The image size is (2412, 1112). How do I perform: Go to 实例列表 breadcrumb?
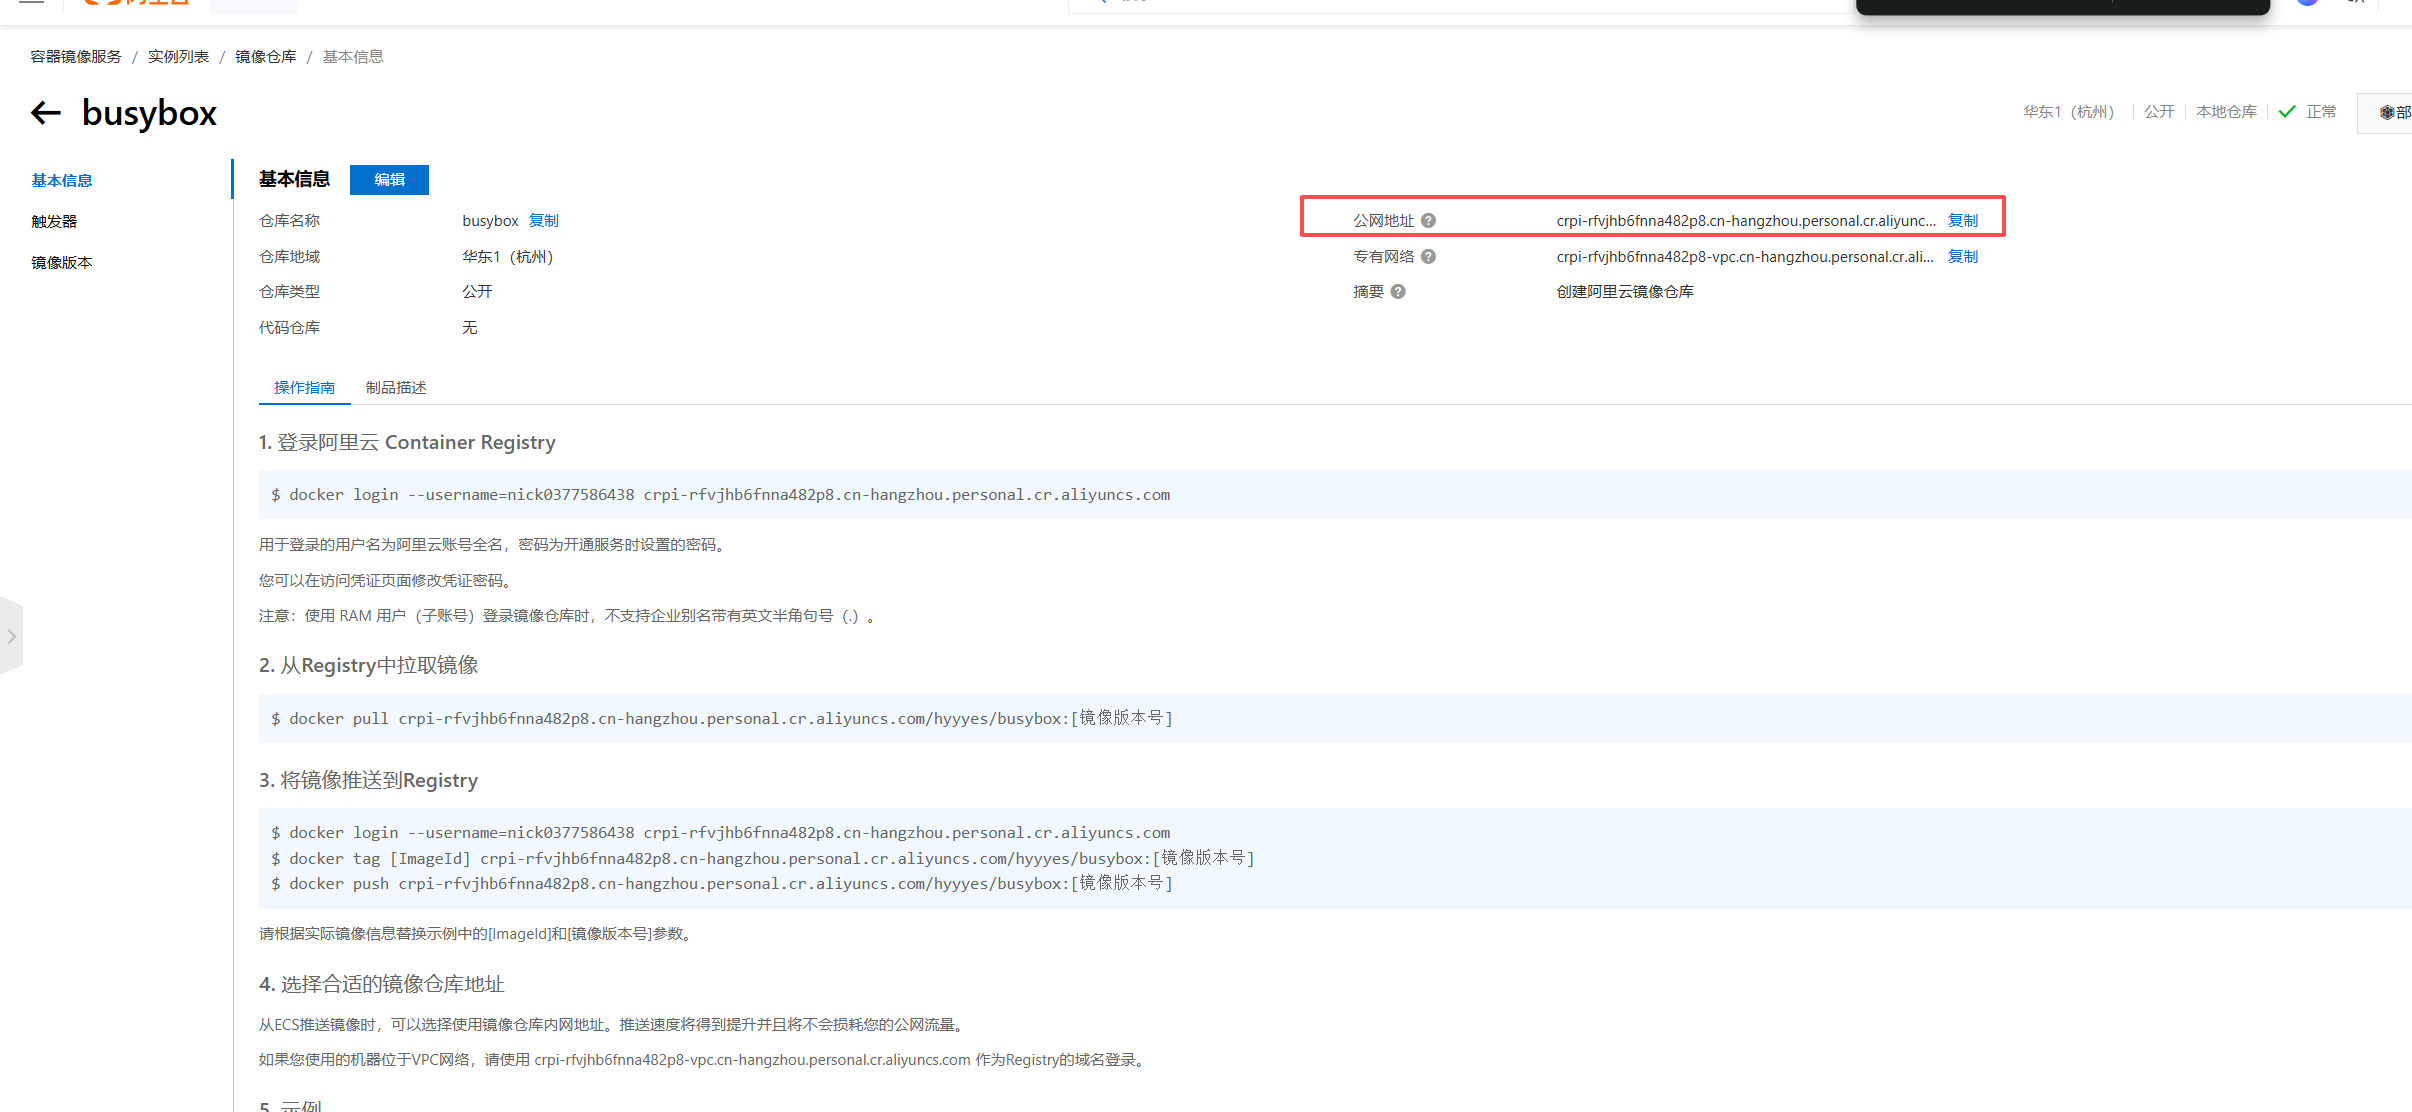pos(178,57)
